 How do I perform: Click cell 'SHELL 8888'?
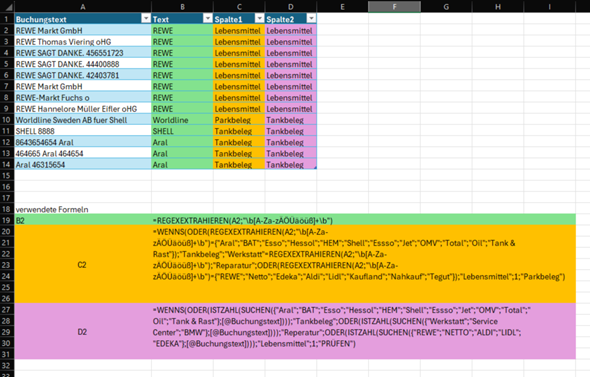(x=83, y=131)
